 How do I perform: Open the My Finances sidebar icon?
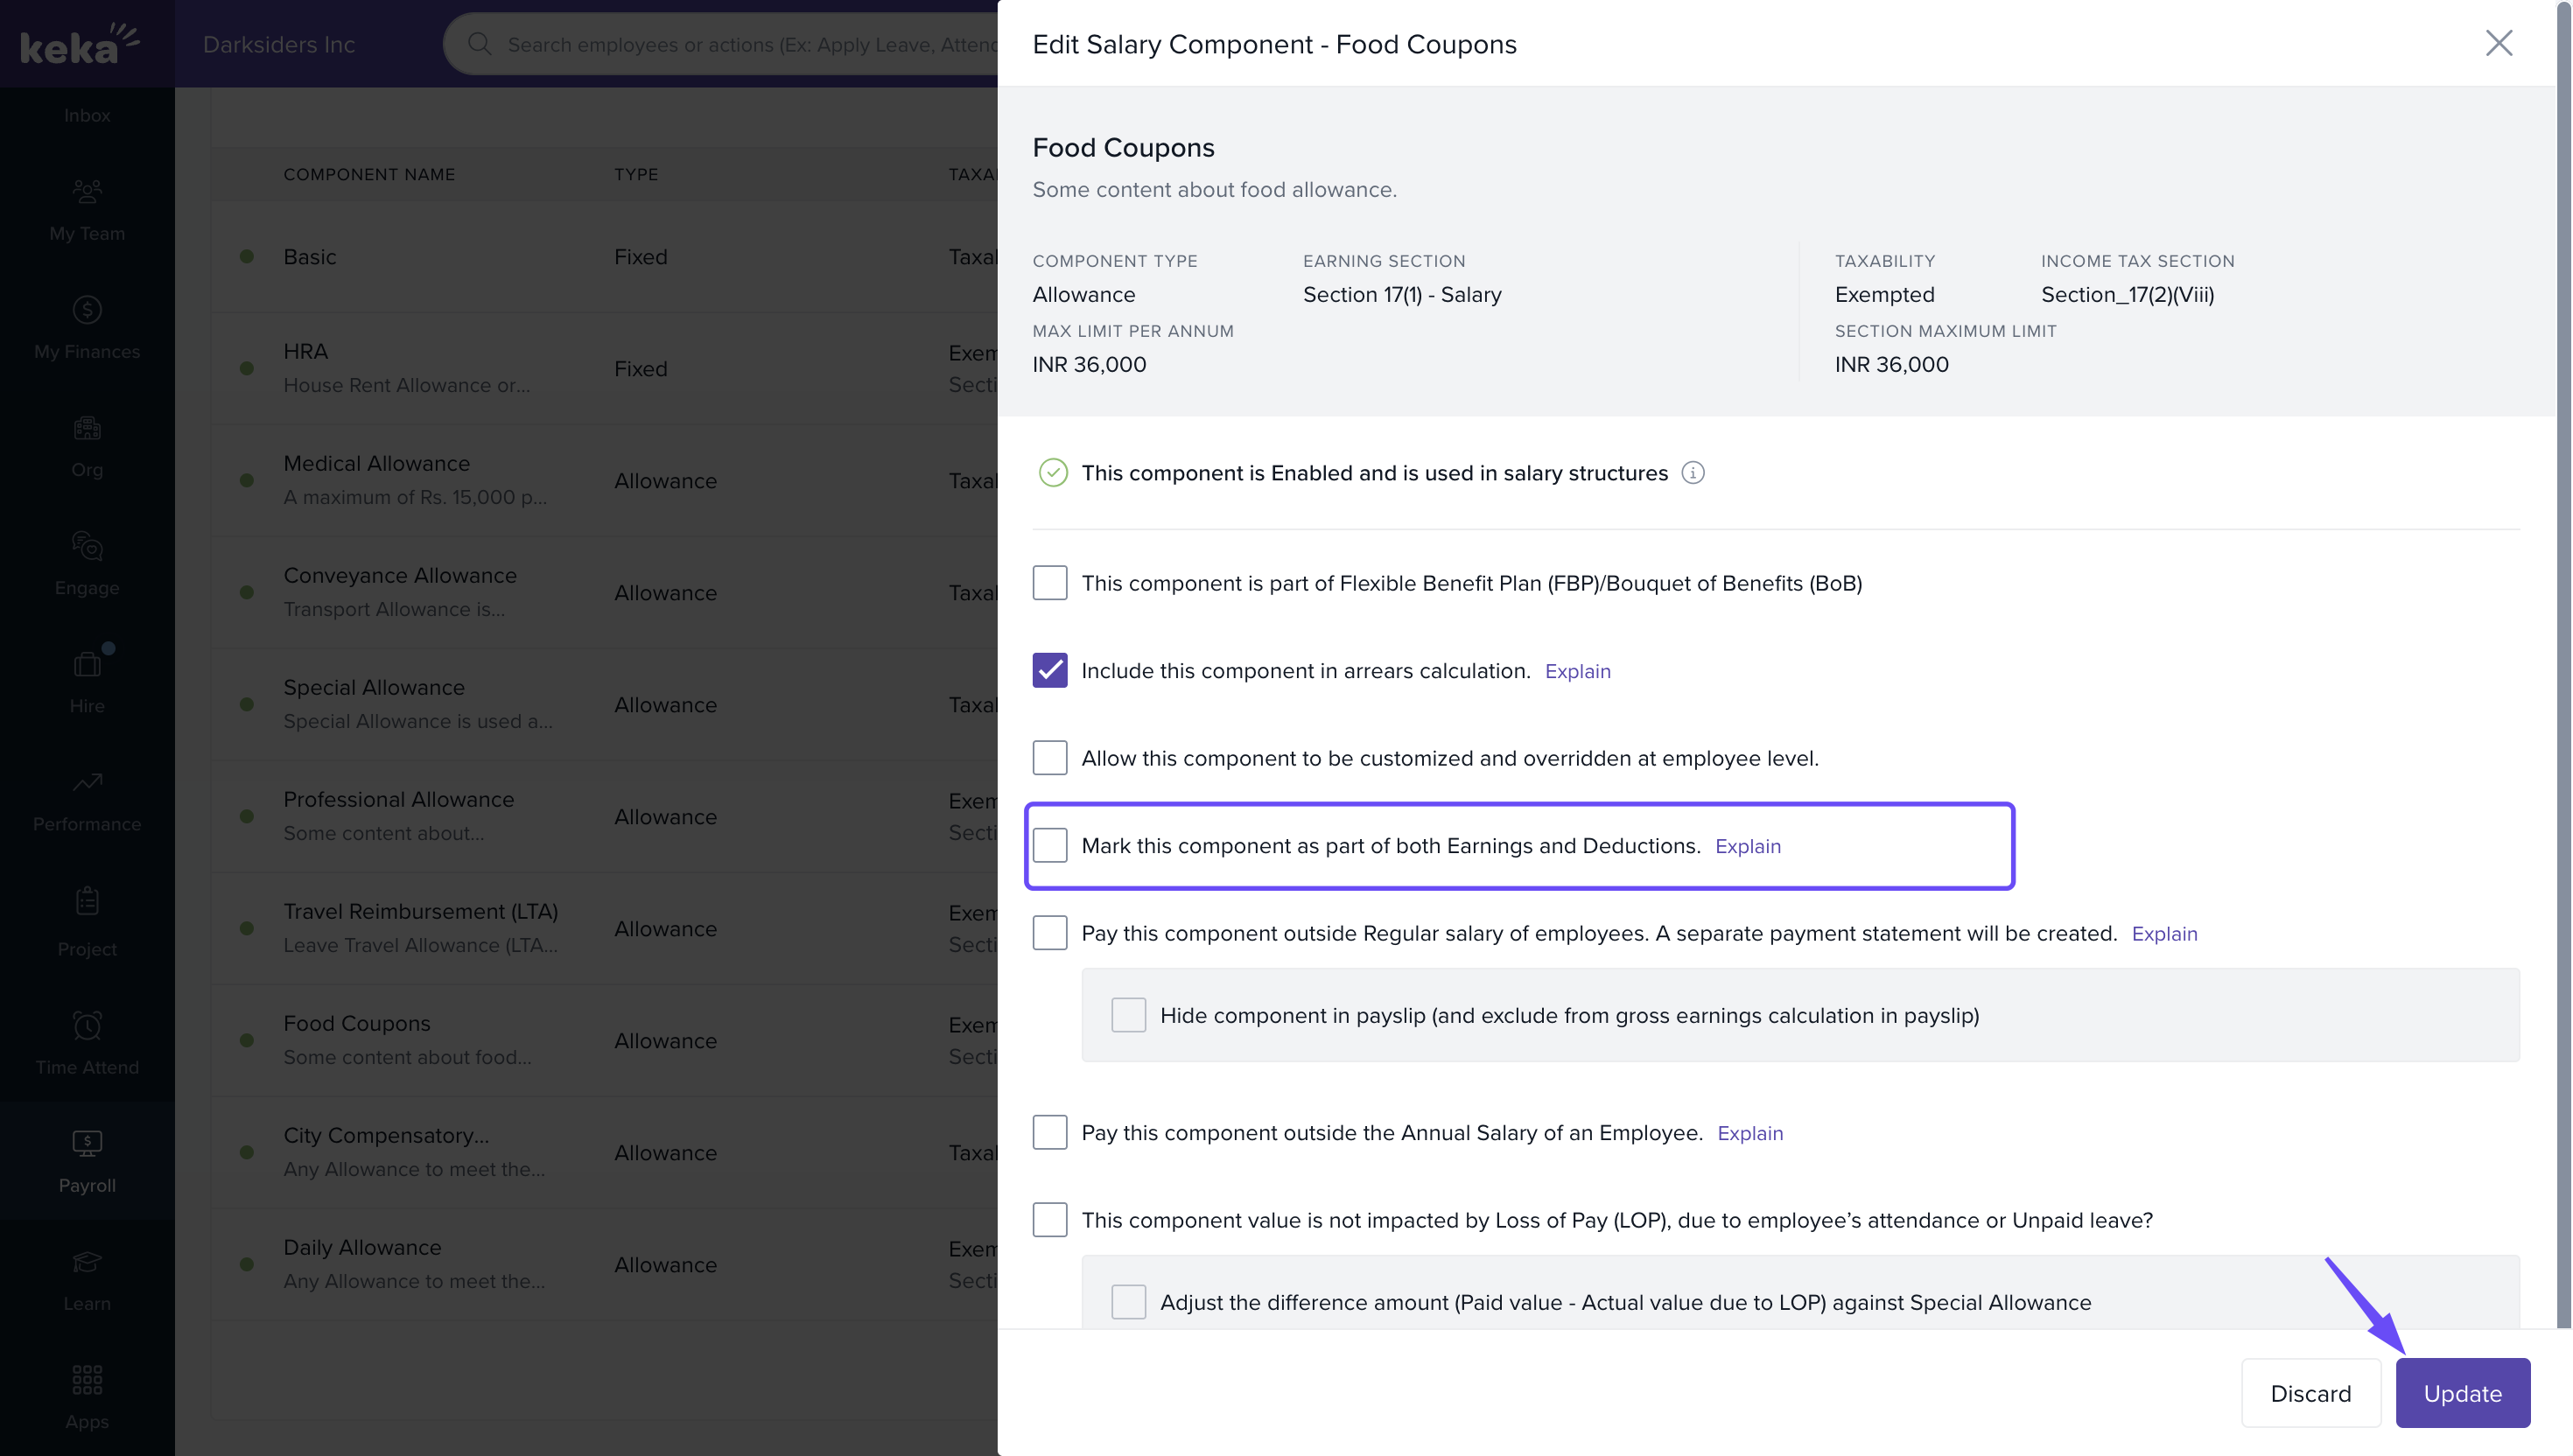pyautogui.click(x=87, y=309)
